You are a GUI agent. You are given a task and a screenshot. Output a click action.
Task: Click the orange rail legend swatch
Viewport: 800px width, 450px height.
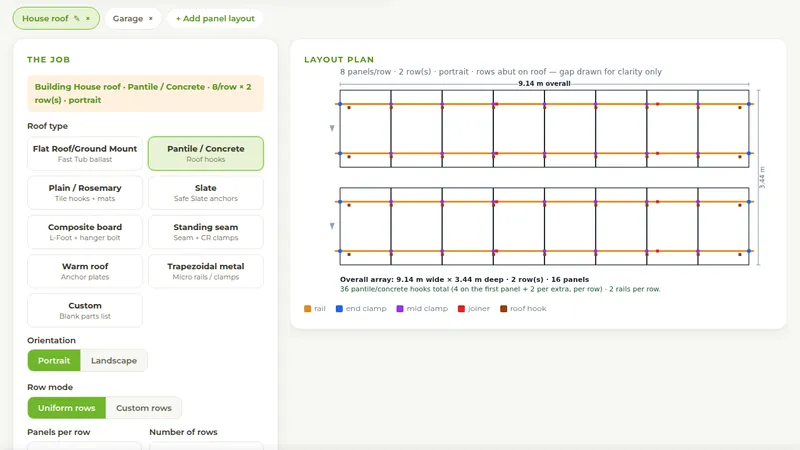point(308,309)
